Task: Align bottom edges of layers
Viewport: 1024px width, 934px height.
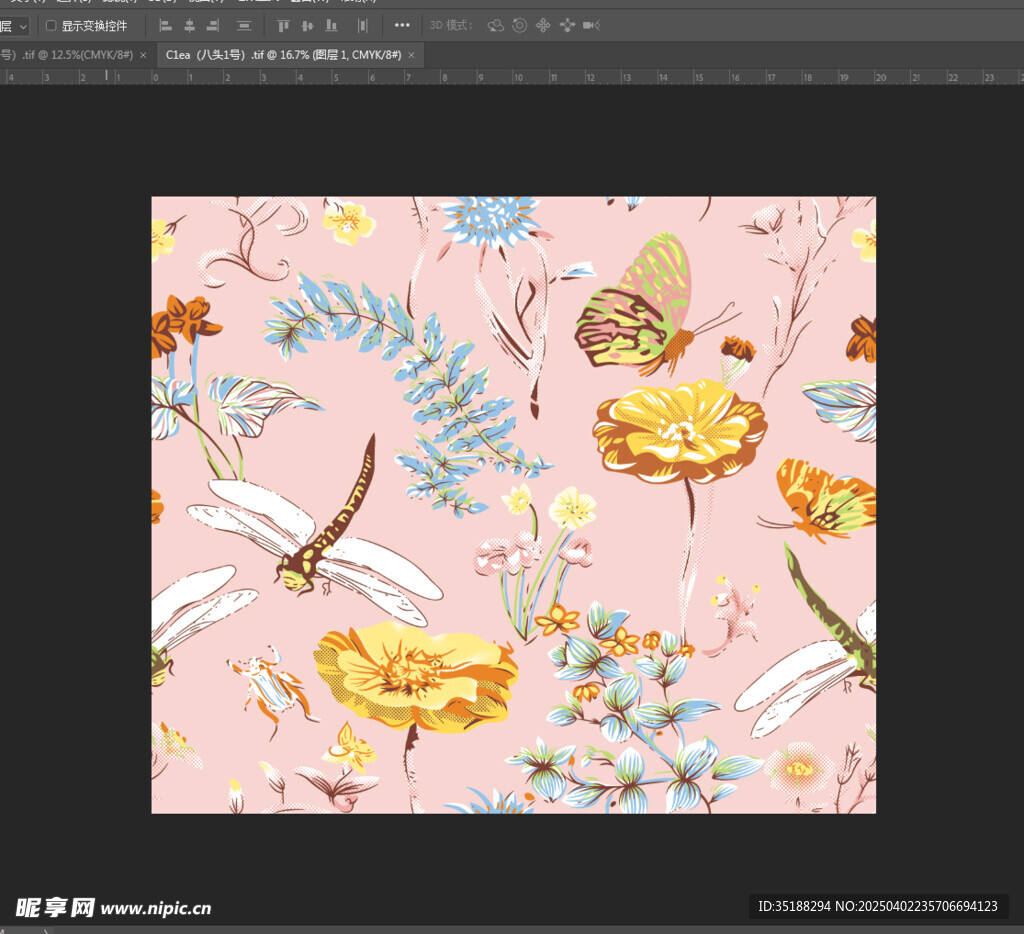Action: point(332,26)
